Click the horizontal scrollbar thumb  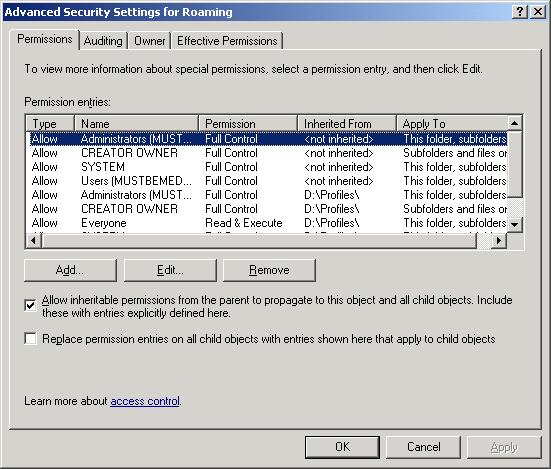coord(259,241)
